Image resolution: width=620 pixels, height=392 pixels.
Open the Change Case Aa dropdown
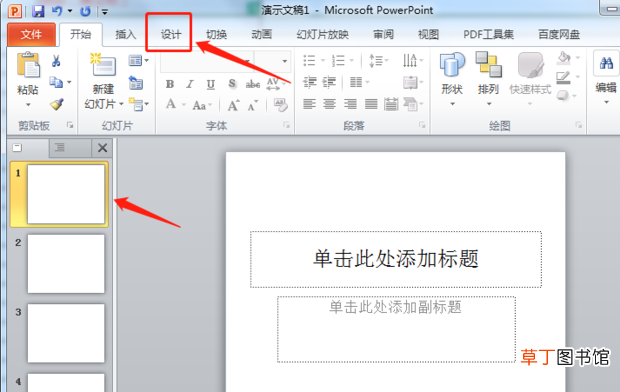[x=202, y=105]
